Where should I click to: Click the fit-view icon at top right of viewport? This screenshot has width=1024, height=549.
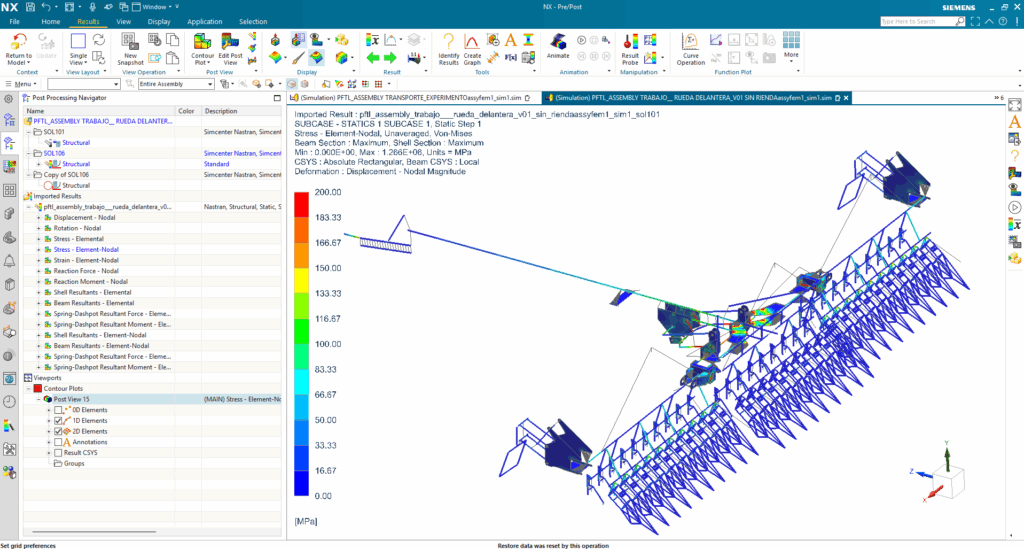1014,105
